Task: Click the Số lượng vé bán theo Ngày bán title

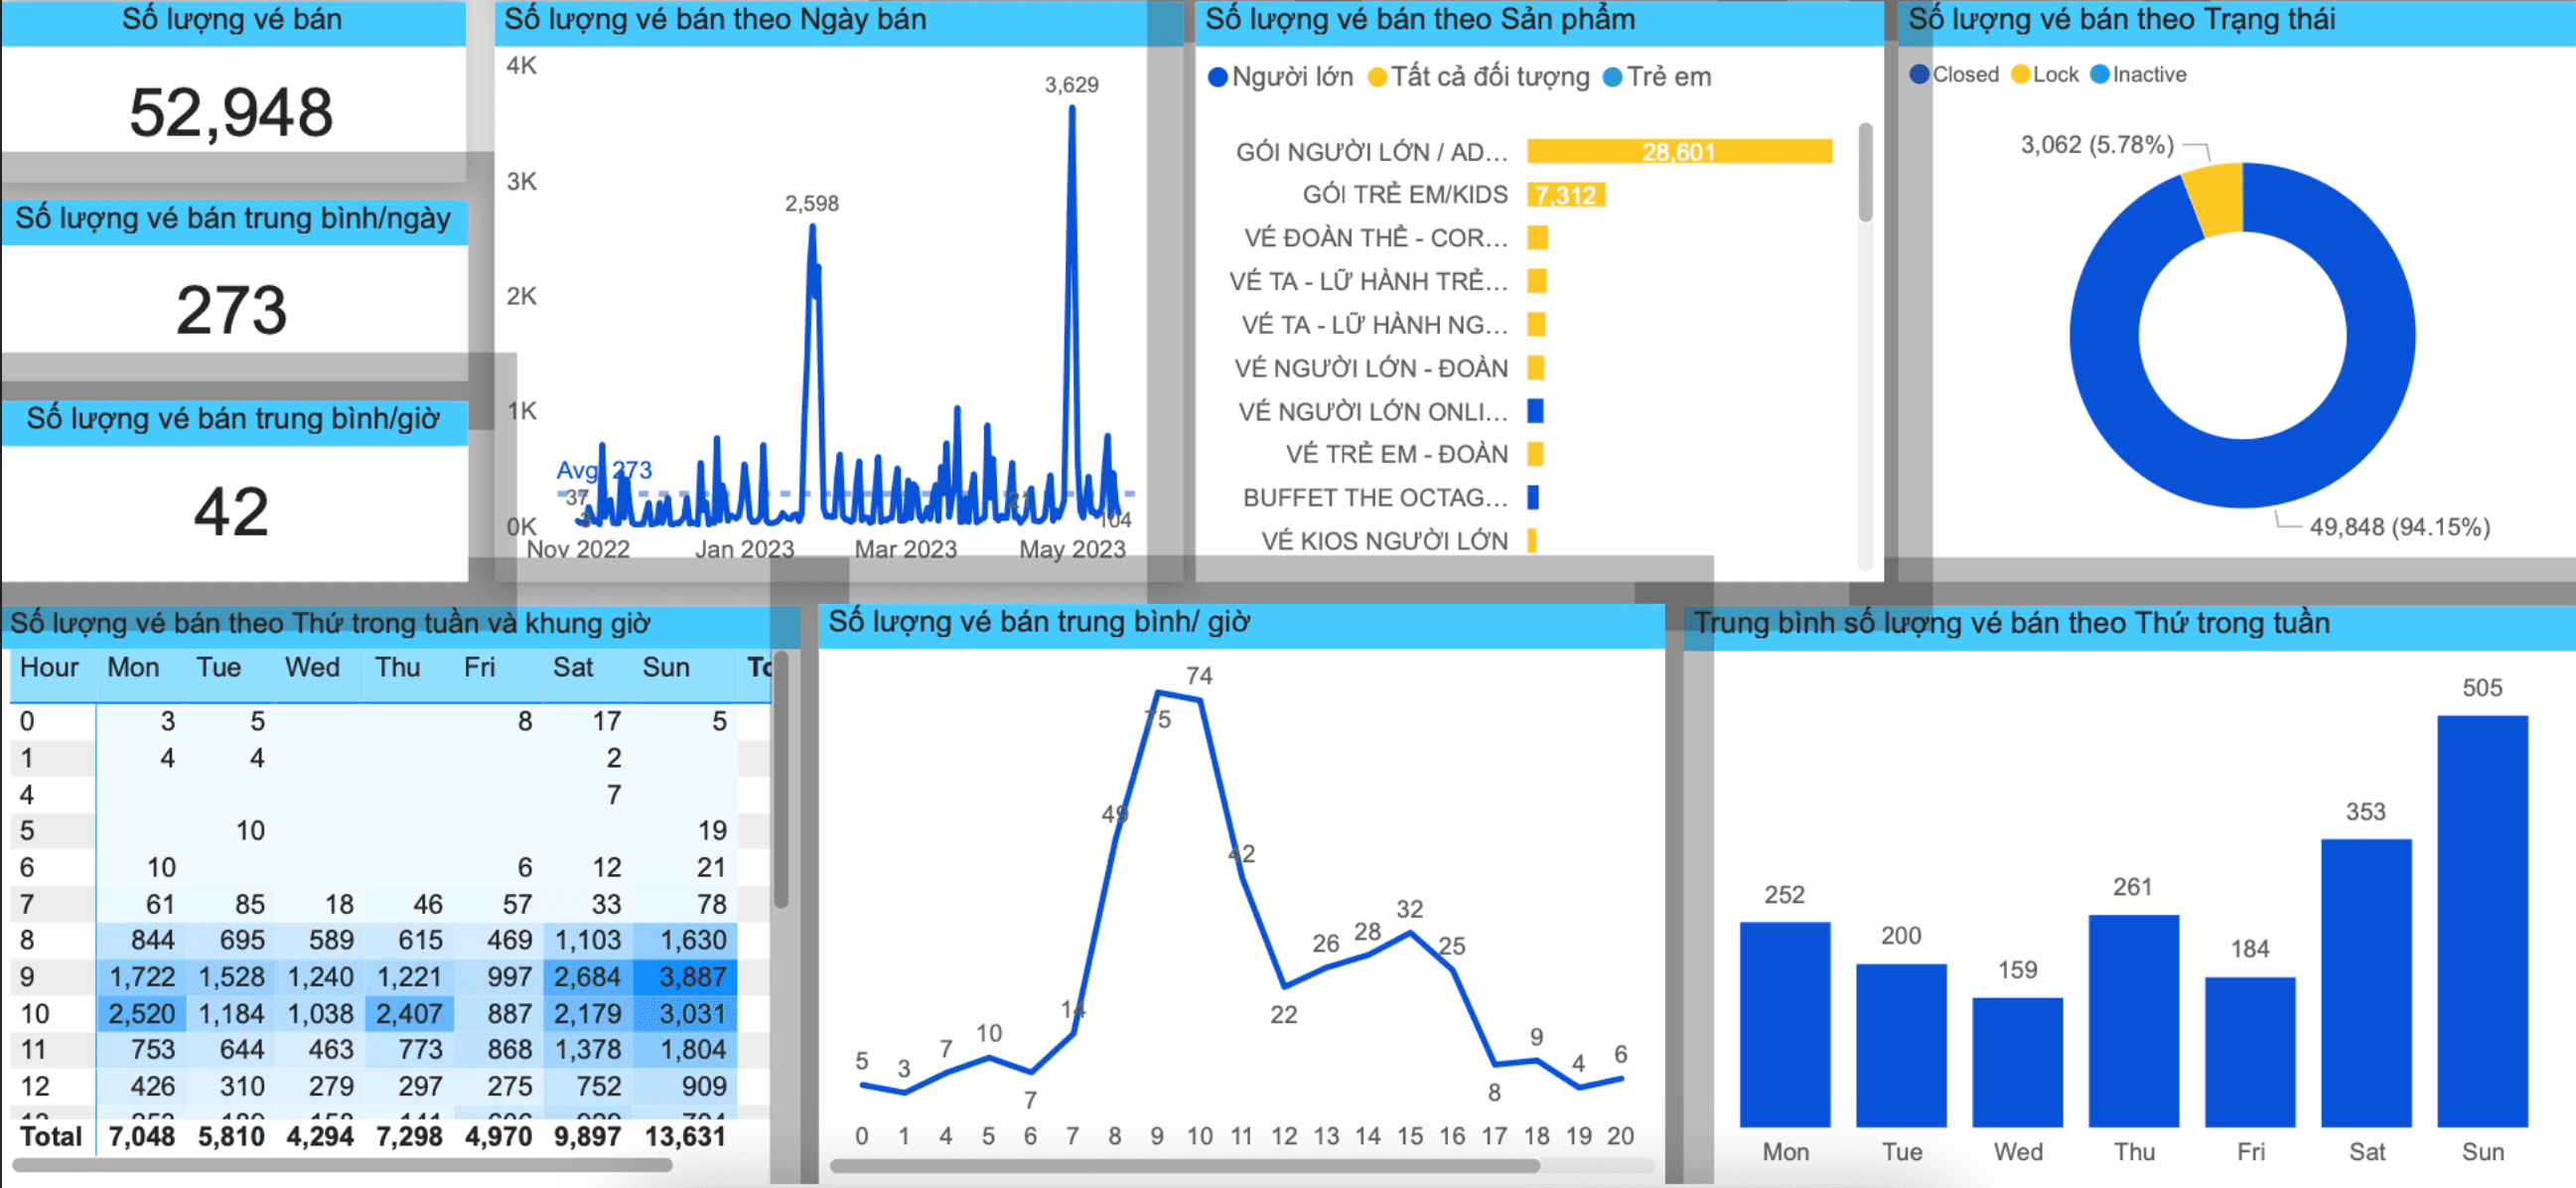Action: (x=715, y=19)
